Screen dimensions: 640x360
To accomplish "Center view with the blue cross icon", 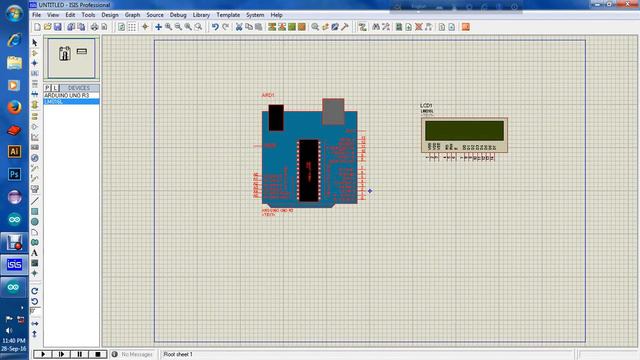I will (x=158, y=27).
